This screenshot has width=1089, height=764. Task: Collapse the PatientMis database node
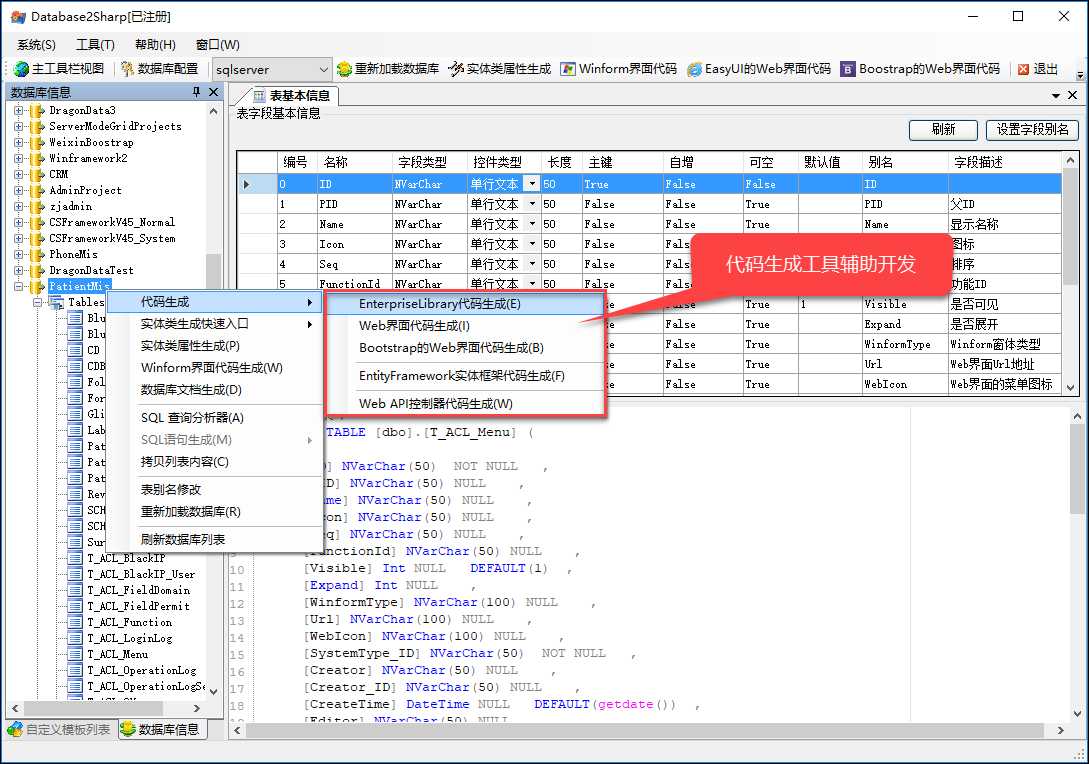19,286
